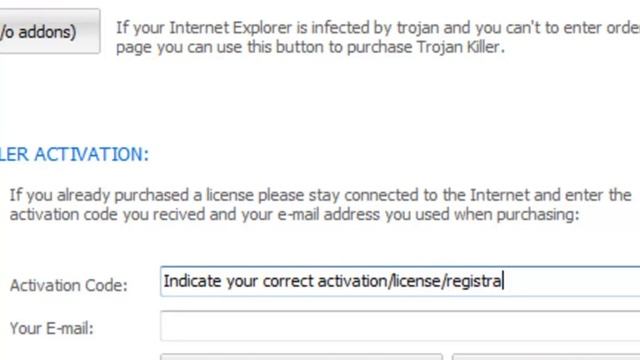Image resolution: width=640 pixels, height=360 pixels.
Task: Select the Activation Code label
Action: point(69,285)
